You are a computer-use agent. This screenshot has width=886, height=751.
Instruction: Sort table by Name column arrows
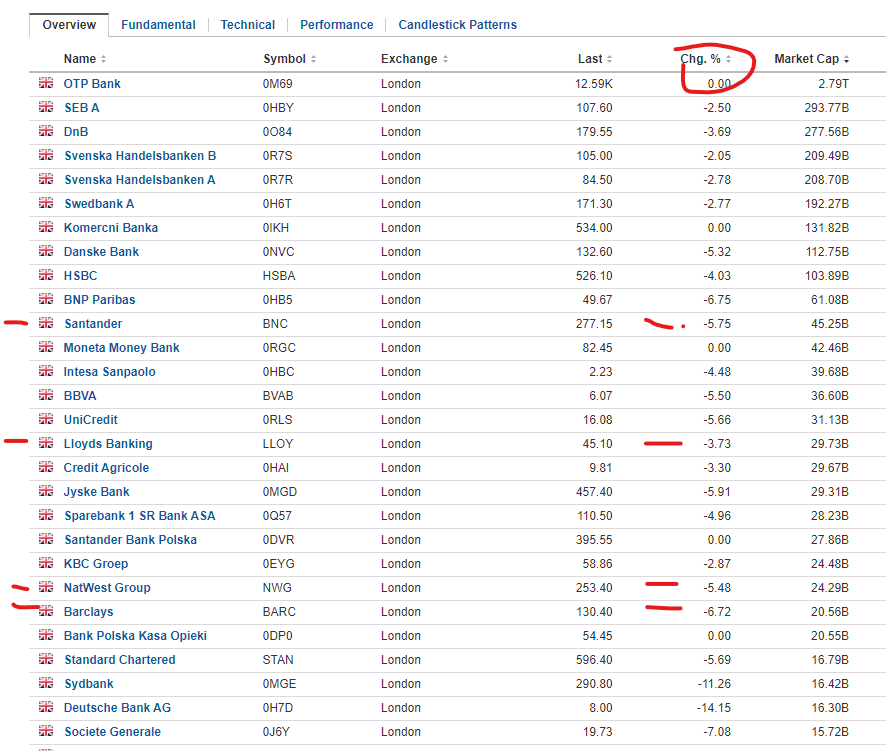click(x=103, y=59)
